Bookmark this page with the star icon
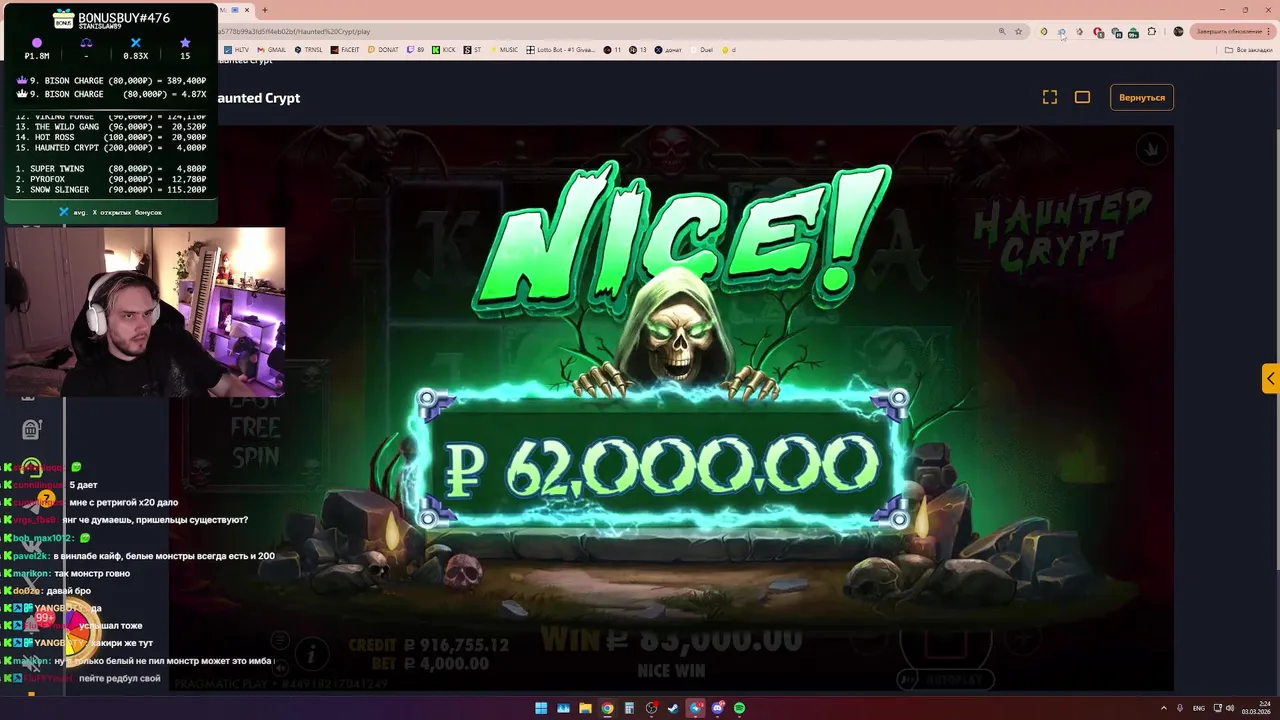1280x720 pixels. point(1018,32)
